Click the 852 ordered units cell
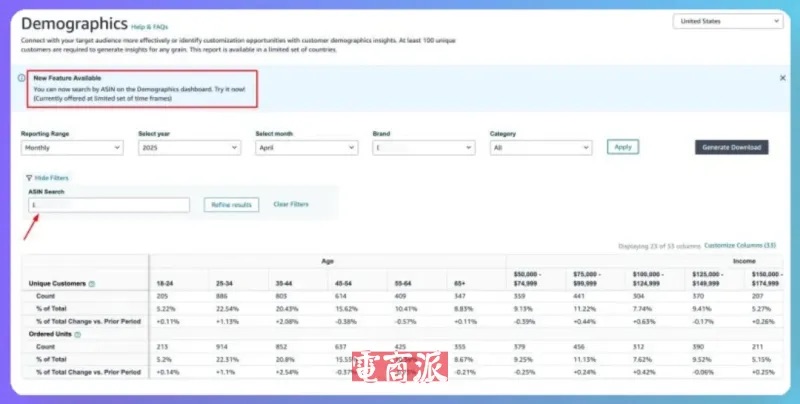 coord(281,347)
